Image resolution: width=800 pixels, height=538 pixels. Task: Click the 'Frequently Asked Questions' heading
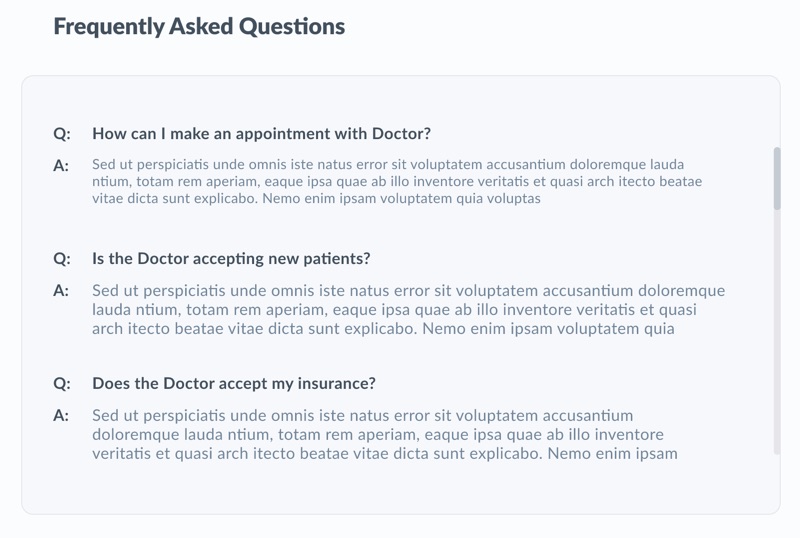pyautogui.click(x=199, y=27)
